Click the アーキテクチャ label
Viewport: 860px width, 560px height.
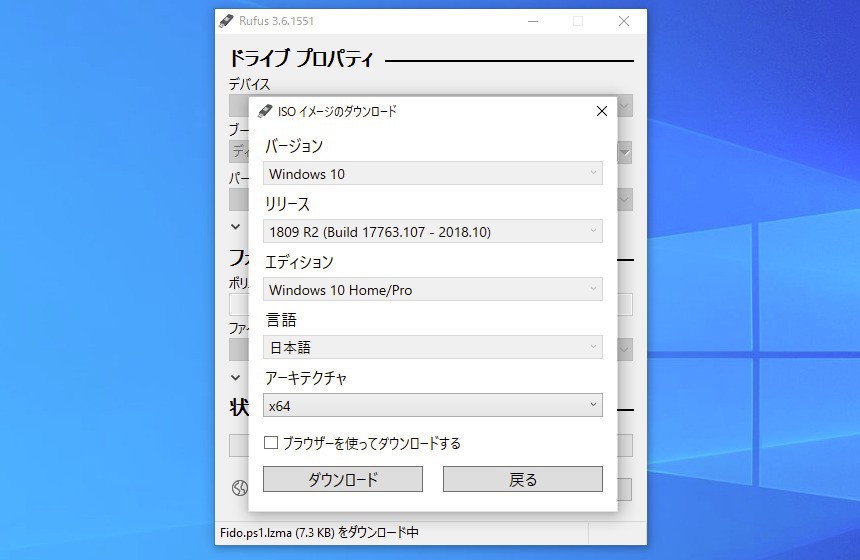pos(306,378)
